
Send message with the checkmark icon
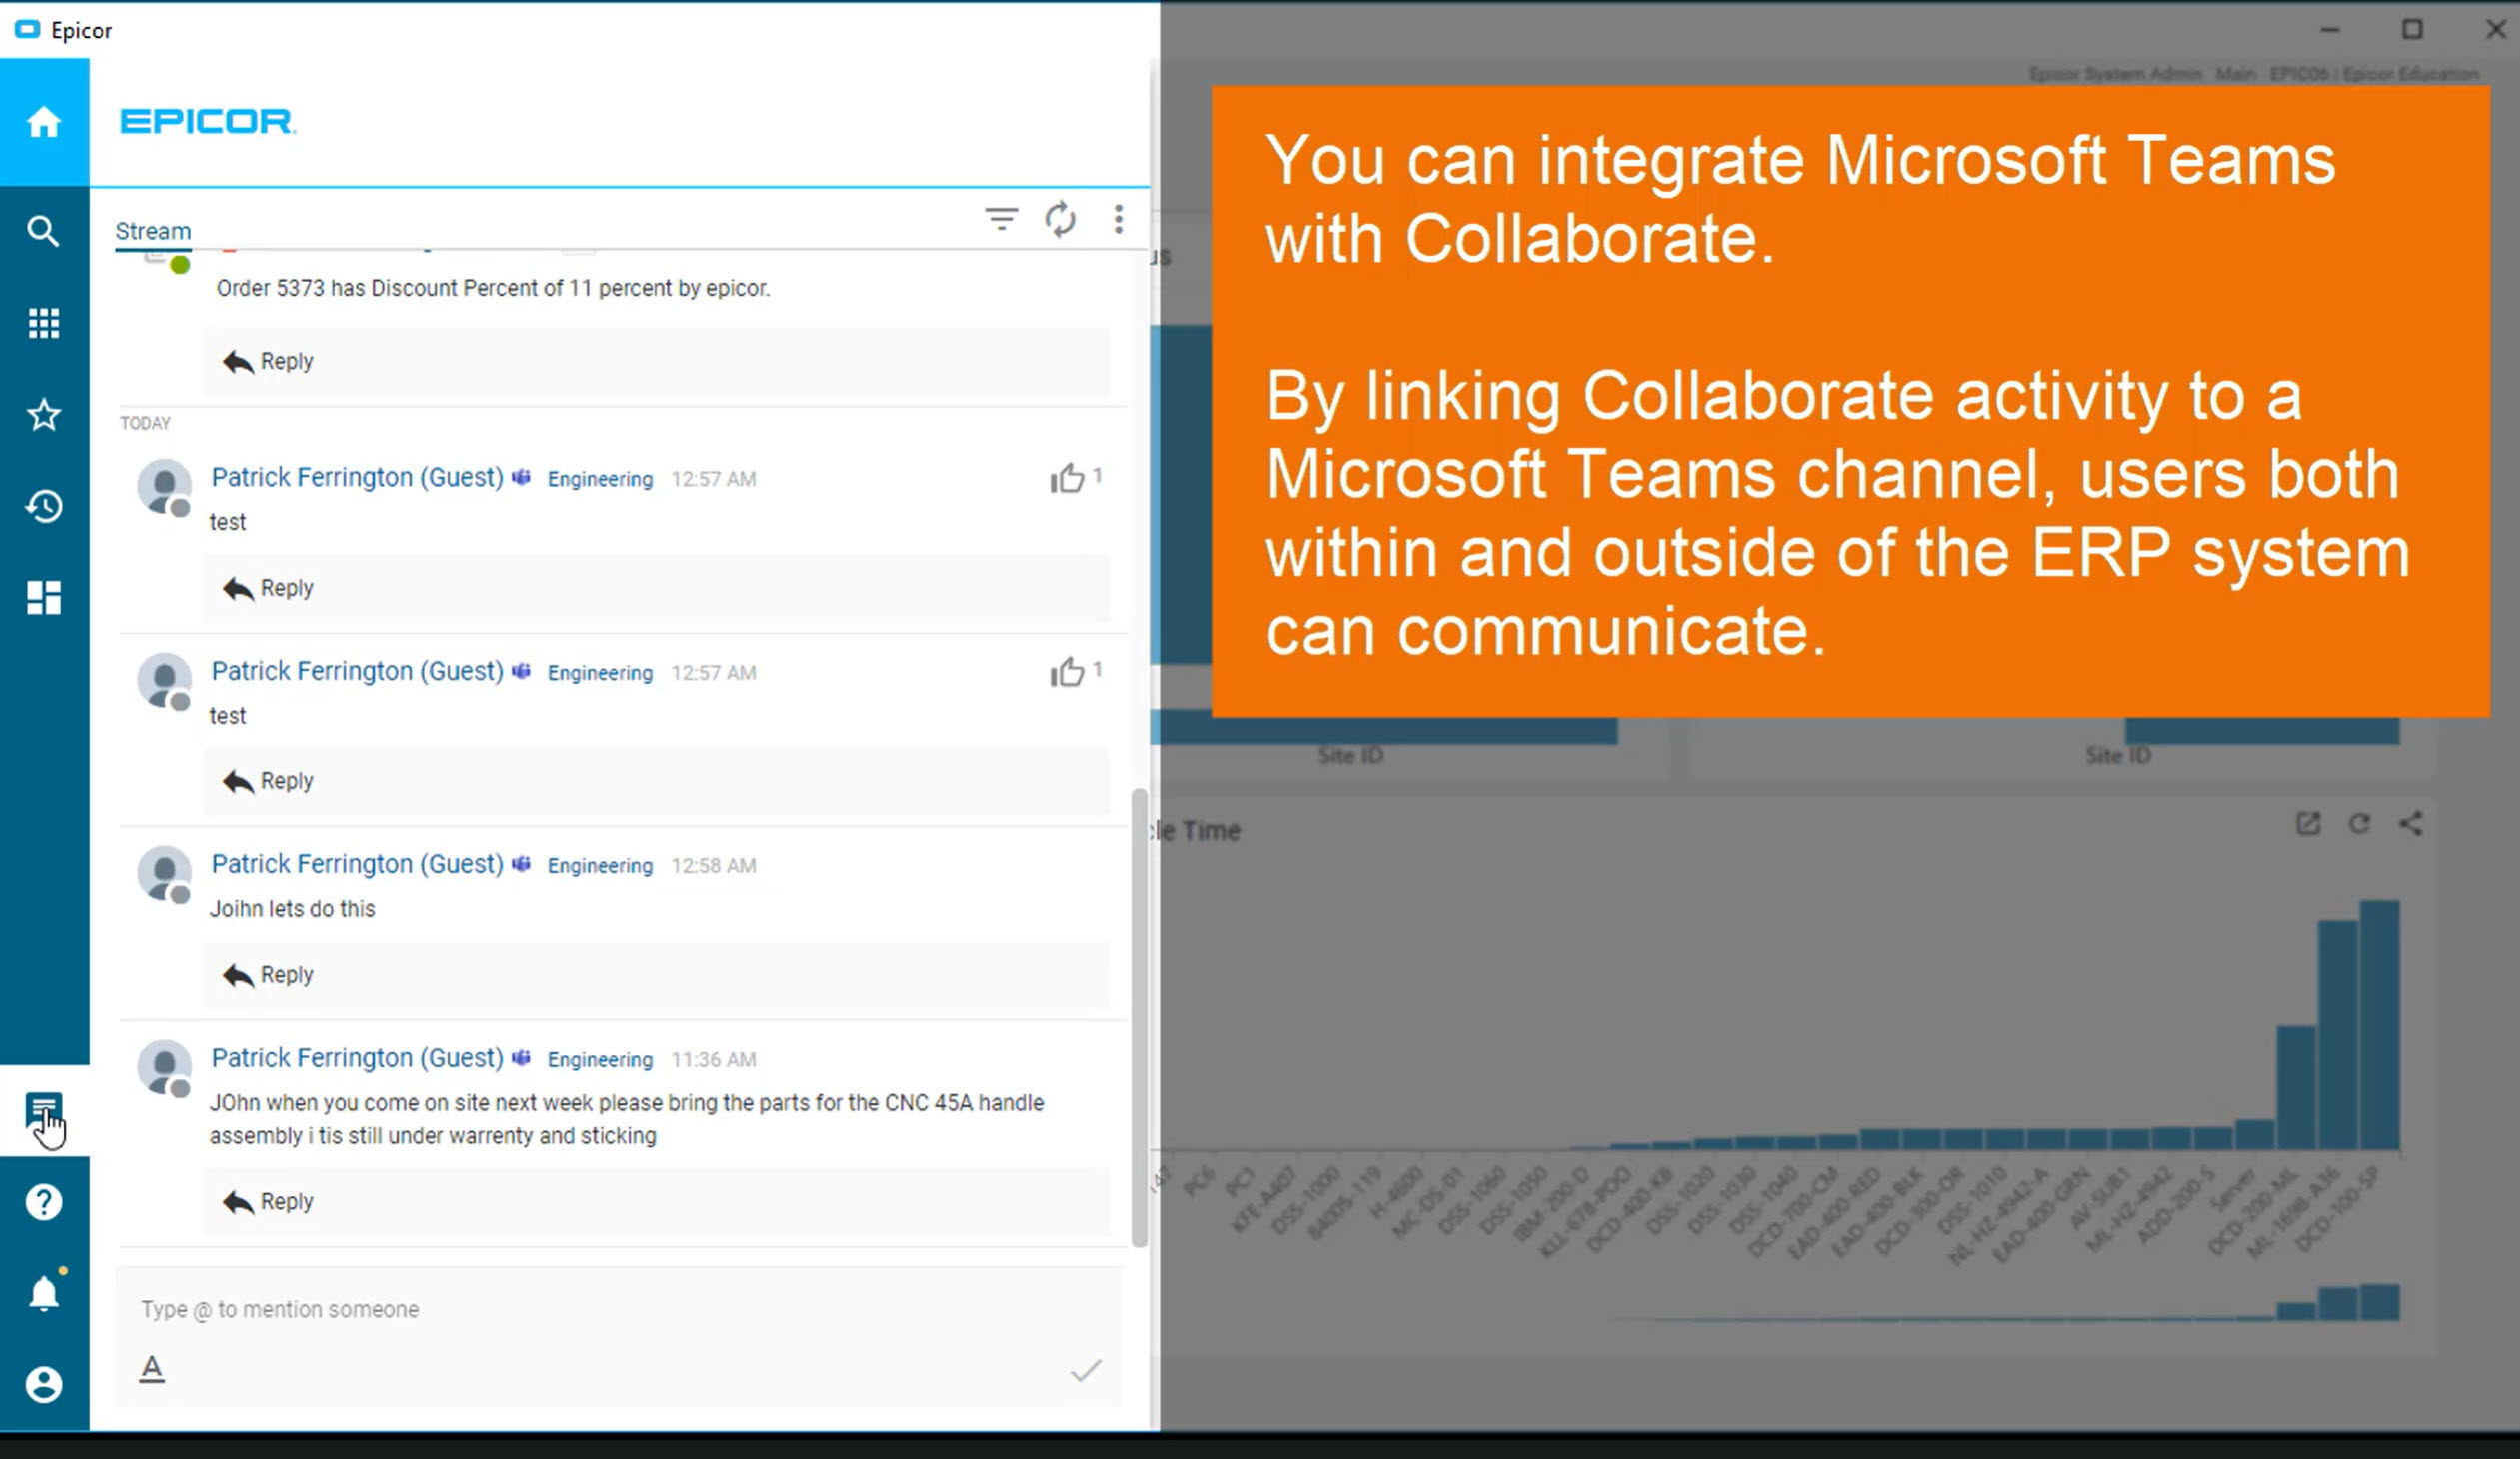[1085, 1370]
